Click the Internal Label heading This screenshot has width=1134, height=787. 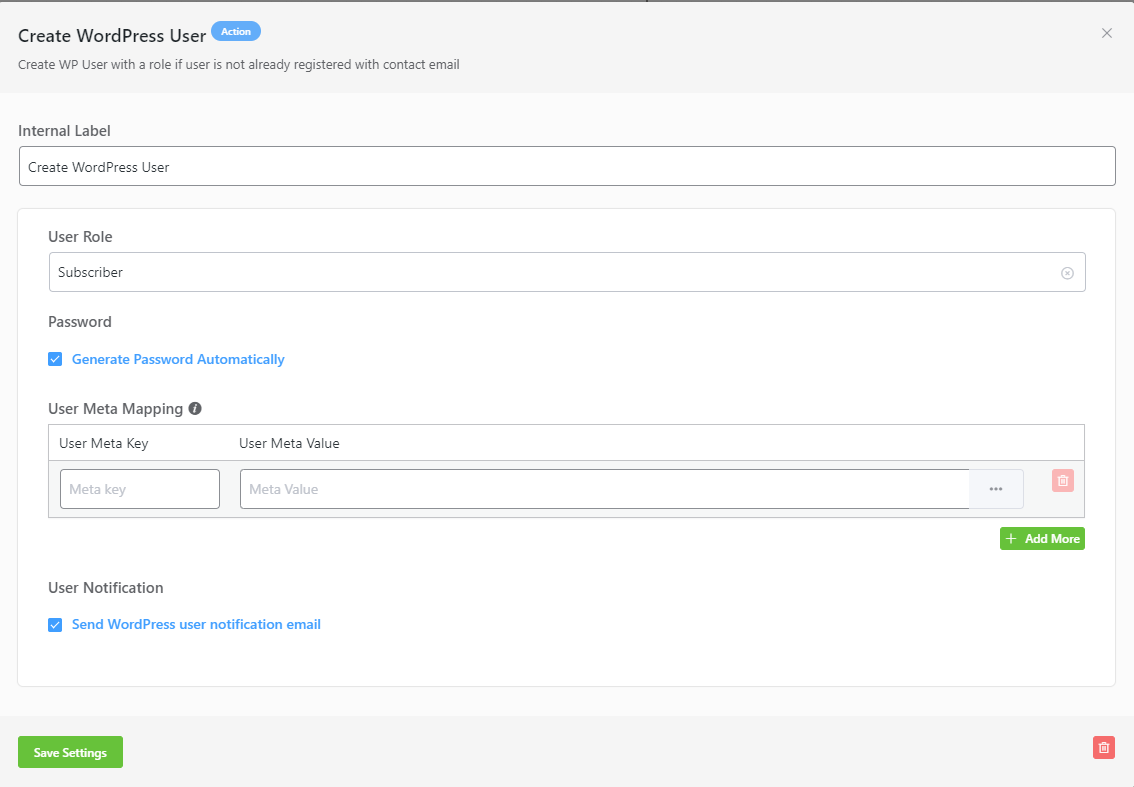point(64,131)
